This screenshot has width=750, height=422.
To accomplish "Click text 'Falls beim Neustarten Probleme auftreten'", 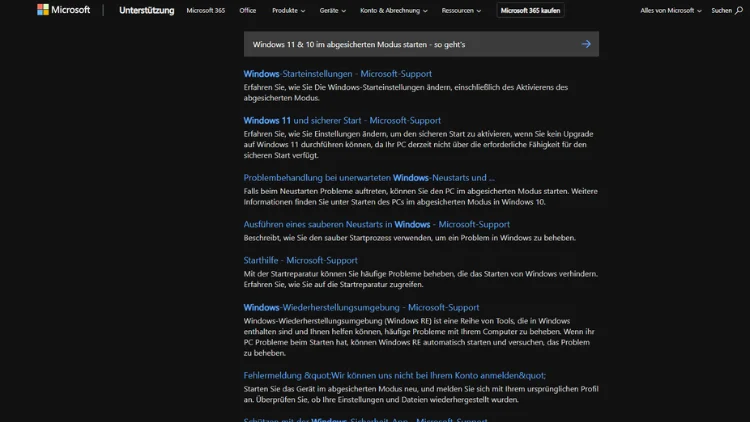I will 420,196.
